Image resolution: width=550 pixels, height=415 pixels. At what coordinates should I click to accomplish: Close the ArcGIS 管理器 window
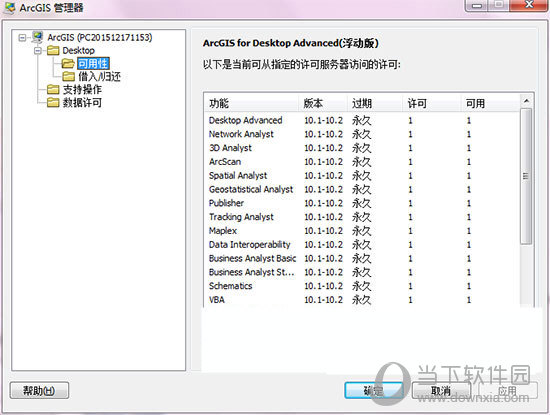click(x=529, y=5)
